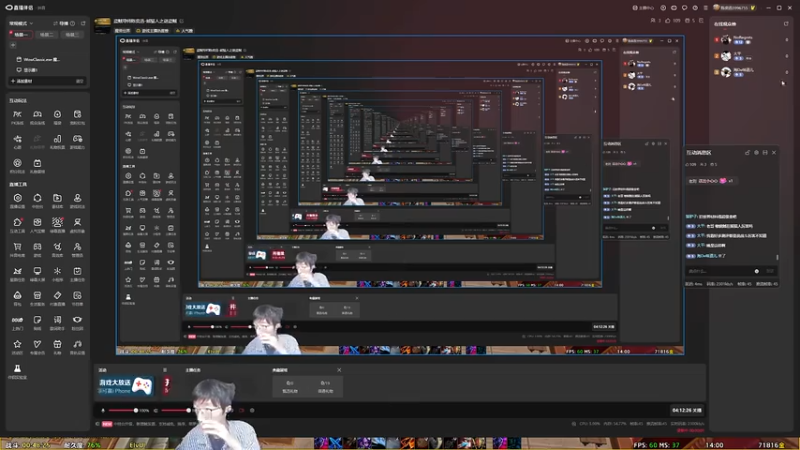The height and width of the screenshot is (450, 800).
Task: Open the hamburger menu in title bar
Action: [706, 8]
